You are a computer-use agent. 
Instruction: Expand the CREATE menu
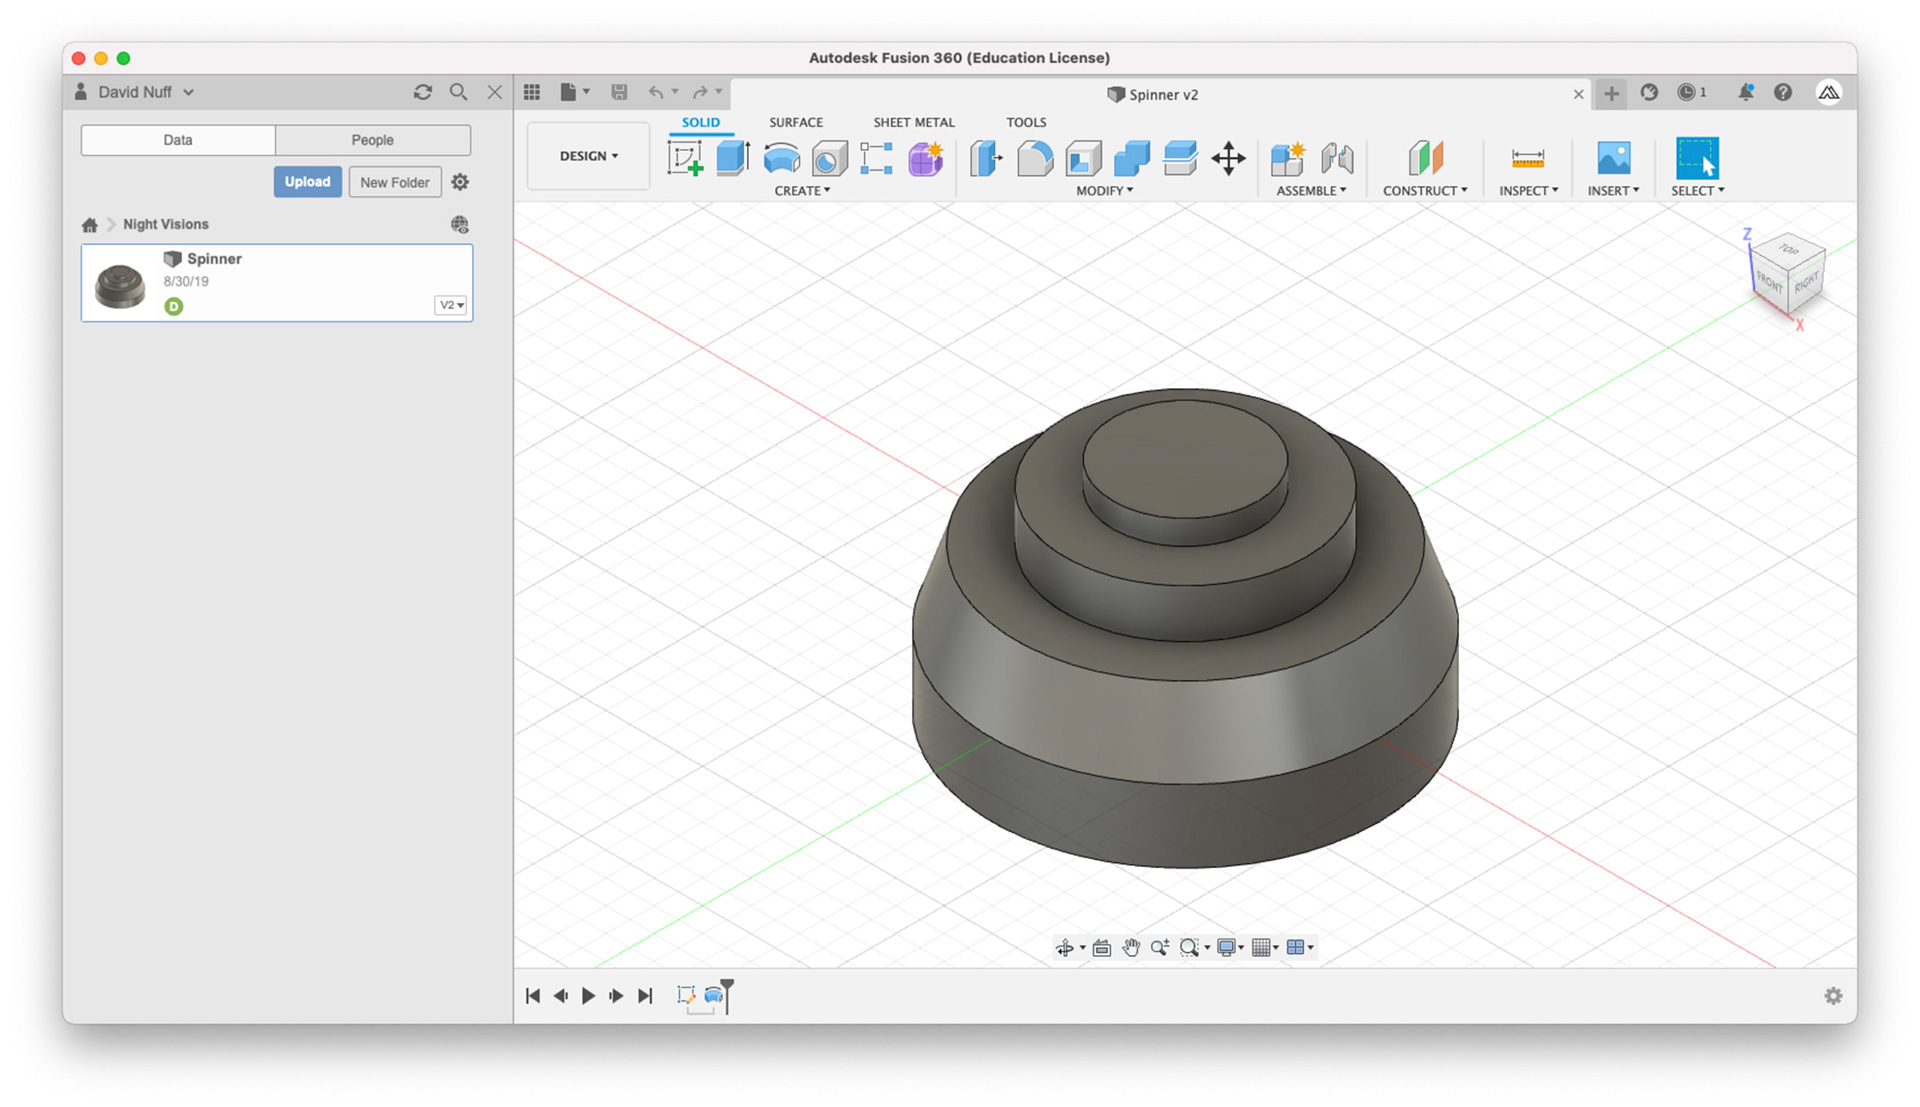point(802,191)
